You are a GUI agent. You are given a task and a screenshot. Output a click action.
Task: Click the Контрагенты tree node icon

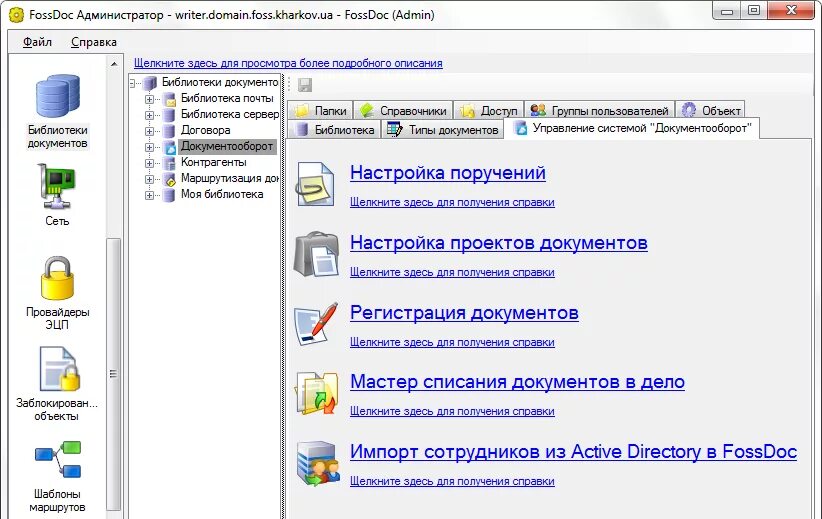[169, 163]
